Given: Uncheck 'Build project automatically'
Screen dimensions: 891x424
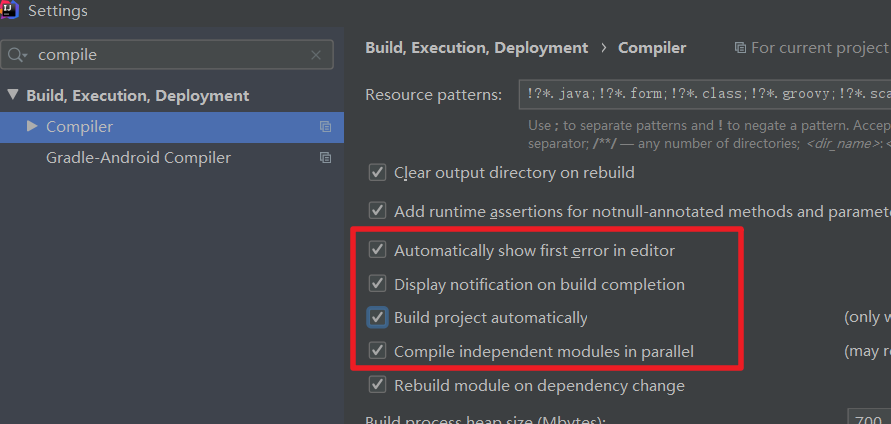Looking at the screenshot, I should click(x=377, y=318).
